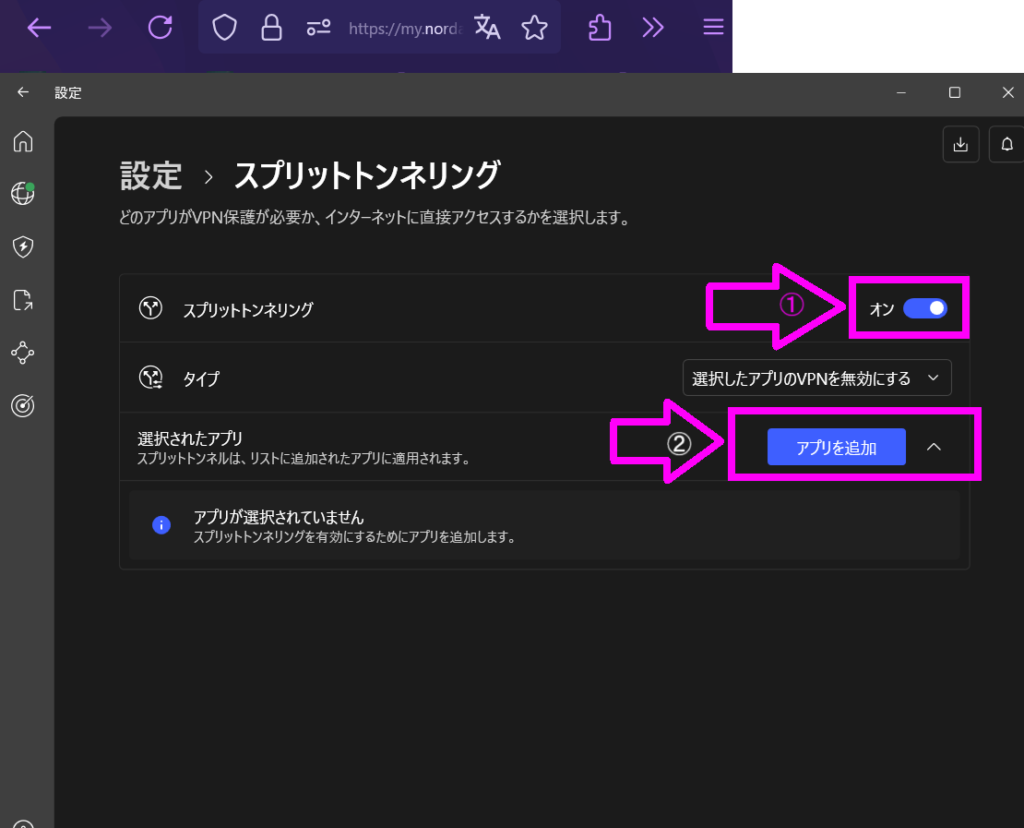This screenshot has height=828, width=1024.
Task: Open the browser hamburger menu
Action: pyautogui.click(x=713, y=27)
